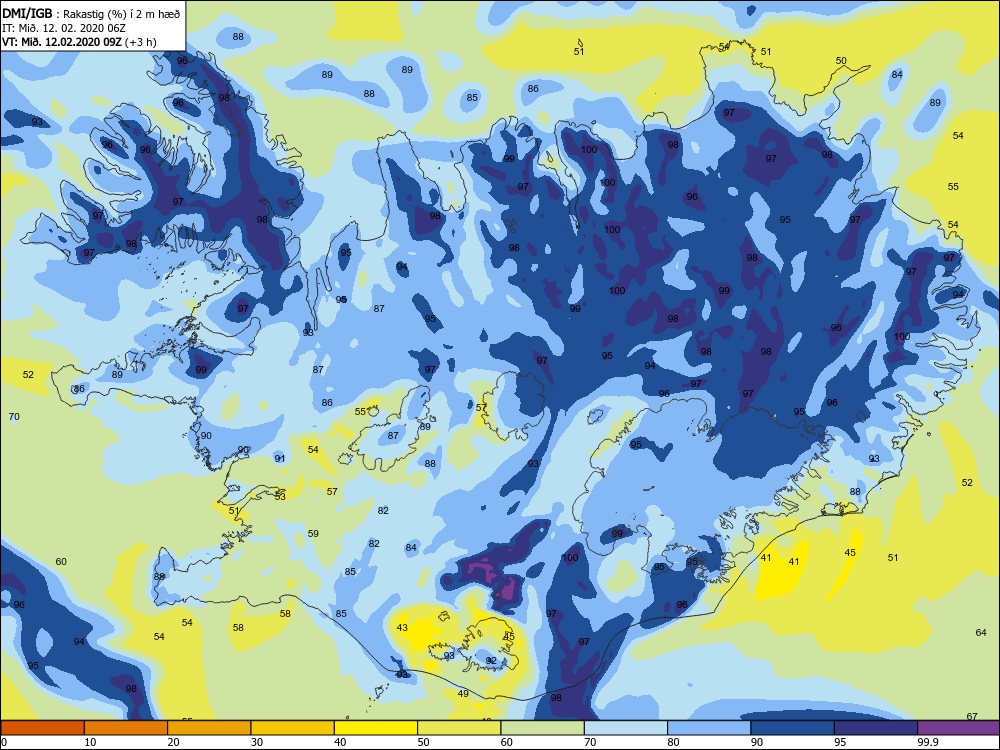Select the pale yellow 50–60 legend swatch
The image size is (1000, 750).
click(x=459, y=728)
